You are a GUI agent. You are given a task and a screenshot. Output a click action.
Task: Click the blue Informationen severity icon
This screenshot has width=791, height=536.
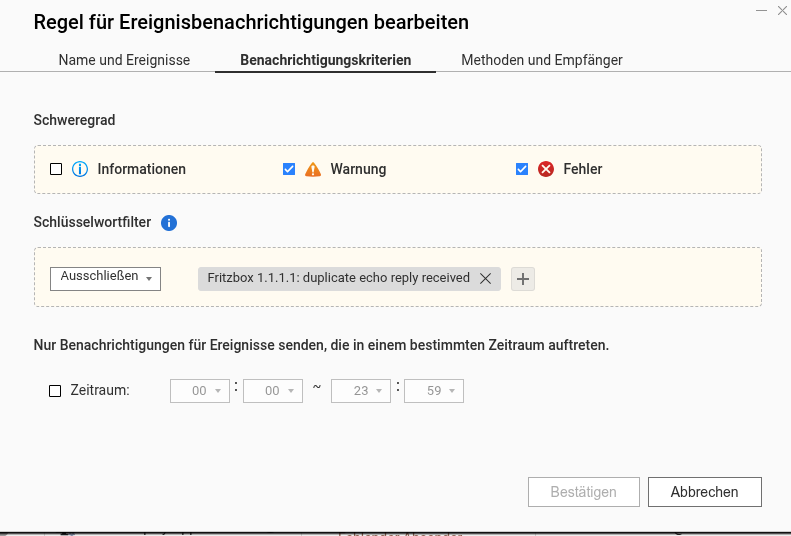click(x=81, y=169)
